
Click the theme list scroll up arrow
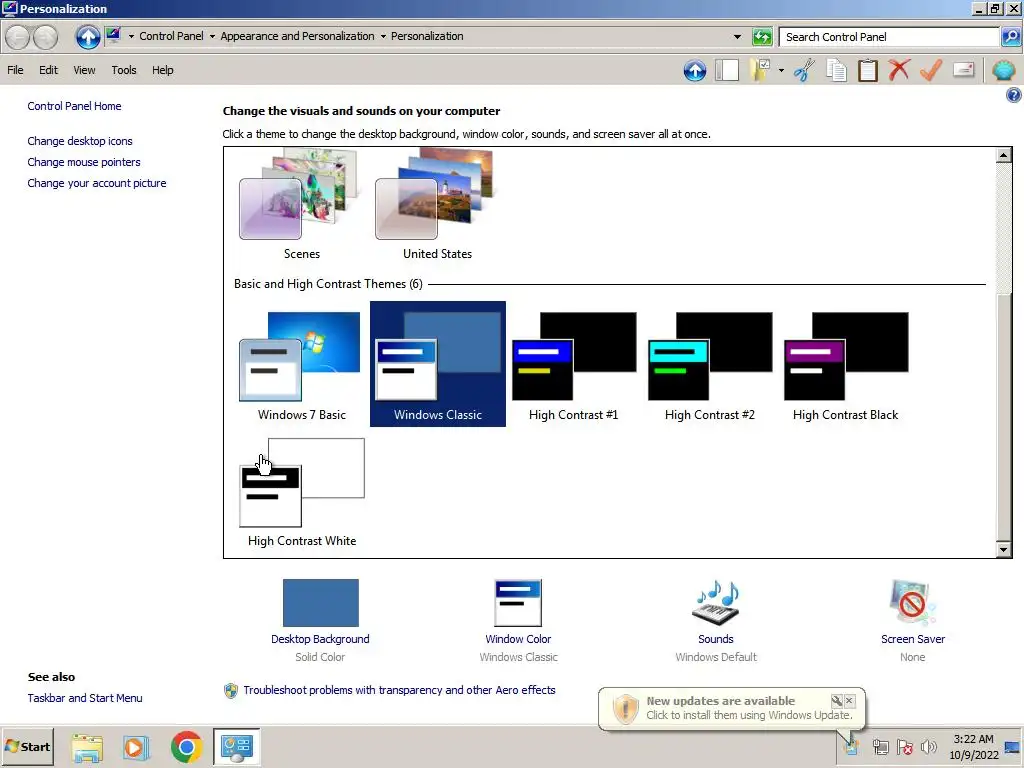[x=1004, y=155]
